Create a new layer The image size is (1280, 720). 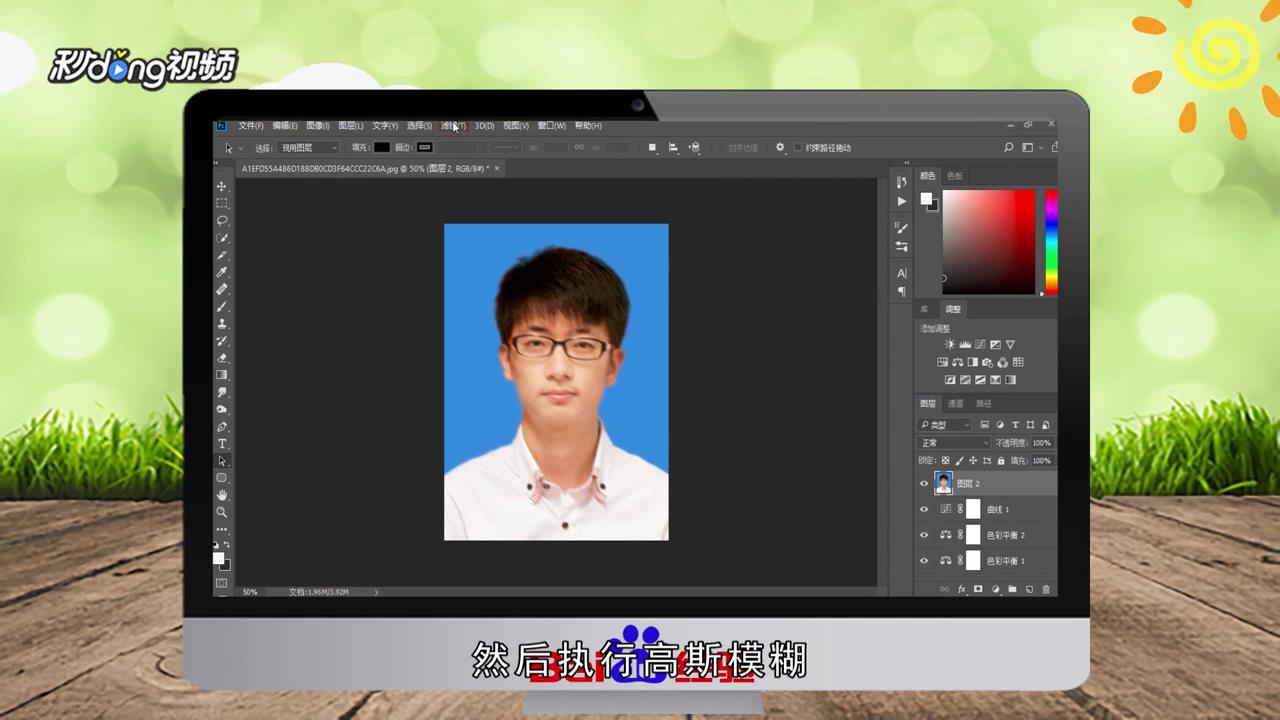1029,589
